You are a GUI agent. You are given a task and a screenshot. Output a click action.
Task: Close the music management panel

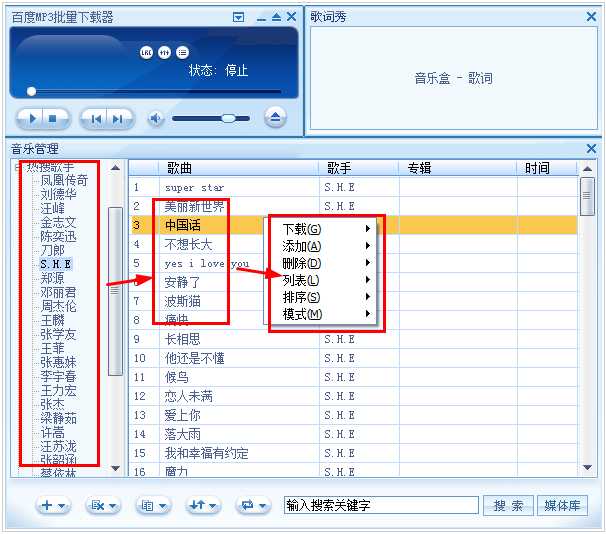coord(591,148)
